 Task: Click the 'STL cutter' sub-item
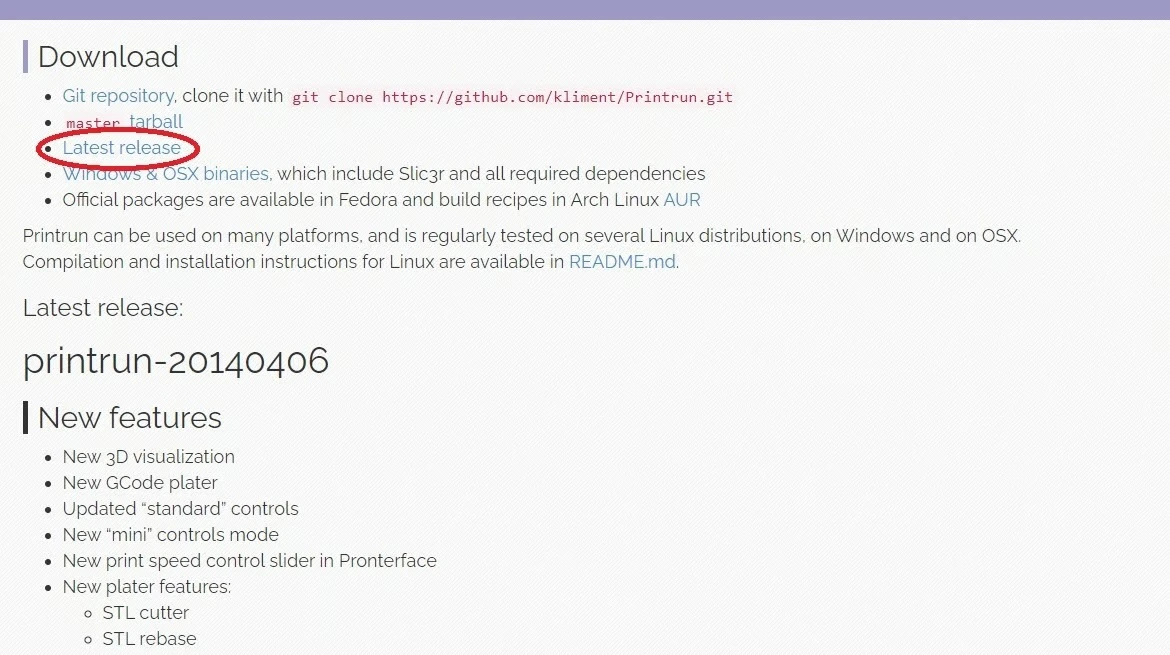coord(146,613)
